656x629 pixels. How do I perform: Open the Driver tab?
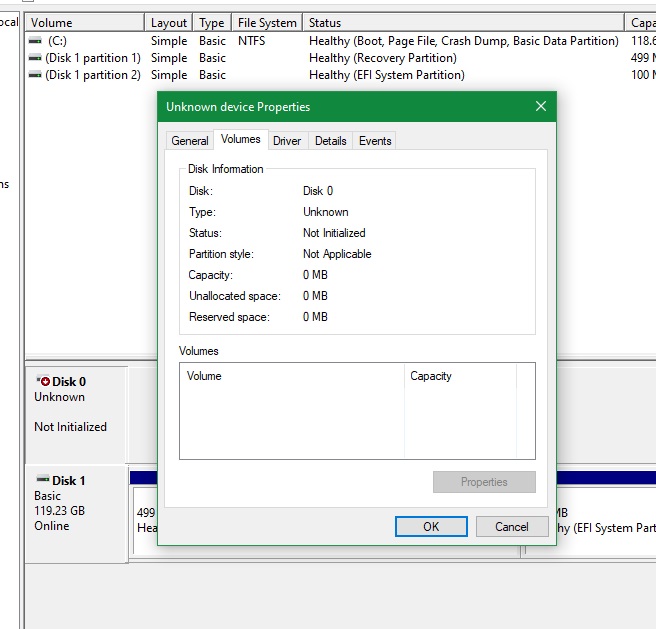(287, 141)
